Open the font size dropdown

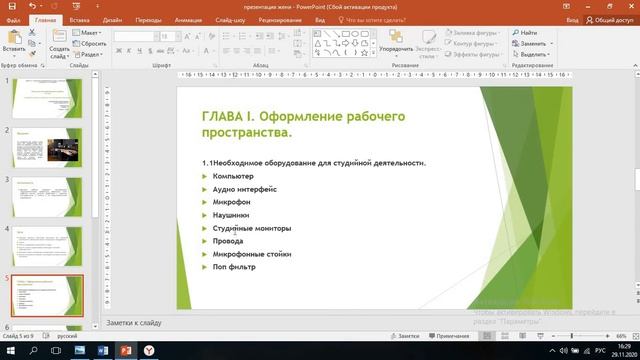178,37
